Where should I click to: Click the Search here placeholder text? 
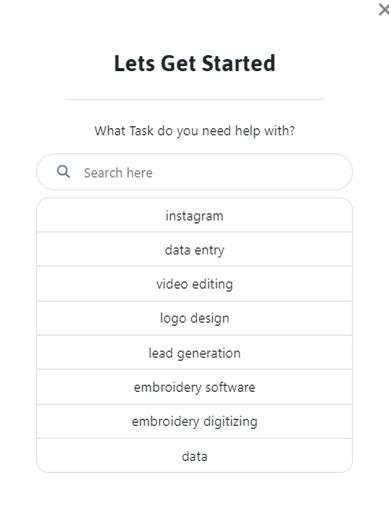pyautogui.click(x=118, y=173)
